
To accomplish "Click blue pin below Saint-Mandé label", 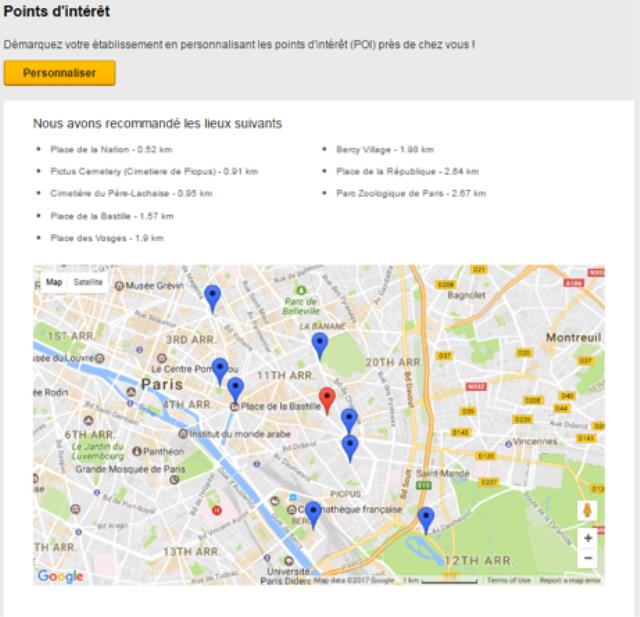I will (x=426, y=520).
